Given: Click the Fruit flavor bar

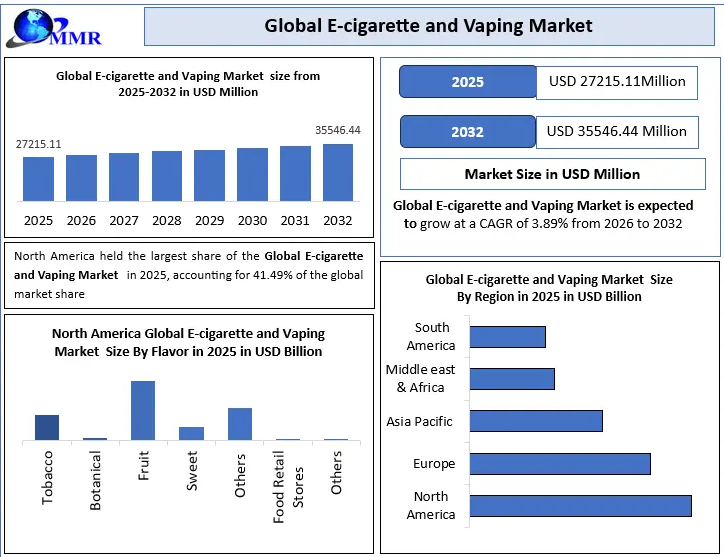Looking at the screenshot, I should point(143,410).
